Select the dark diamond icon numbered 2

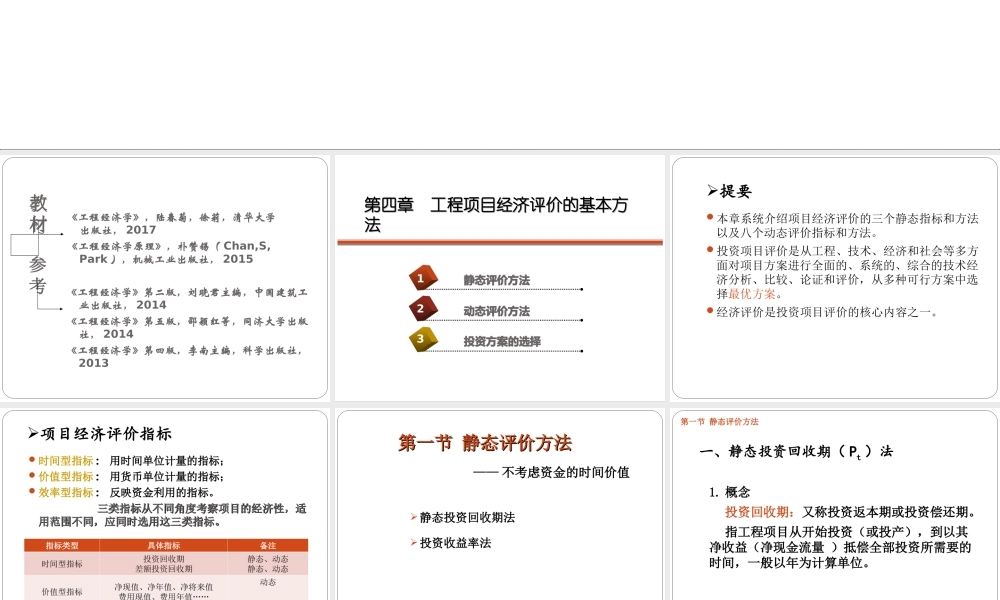421,309
